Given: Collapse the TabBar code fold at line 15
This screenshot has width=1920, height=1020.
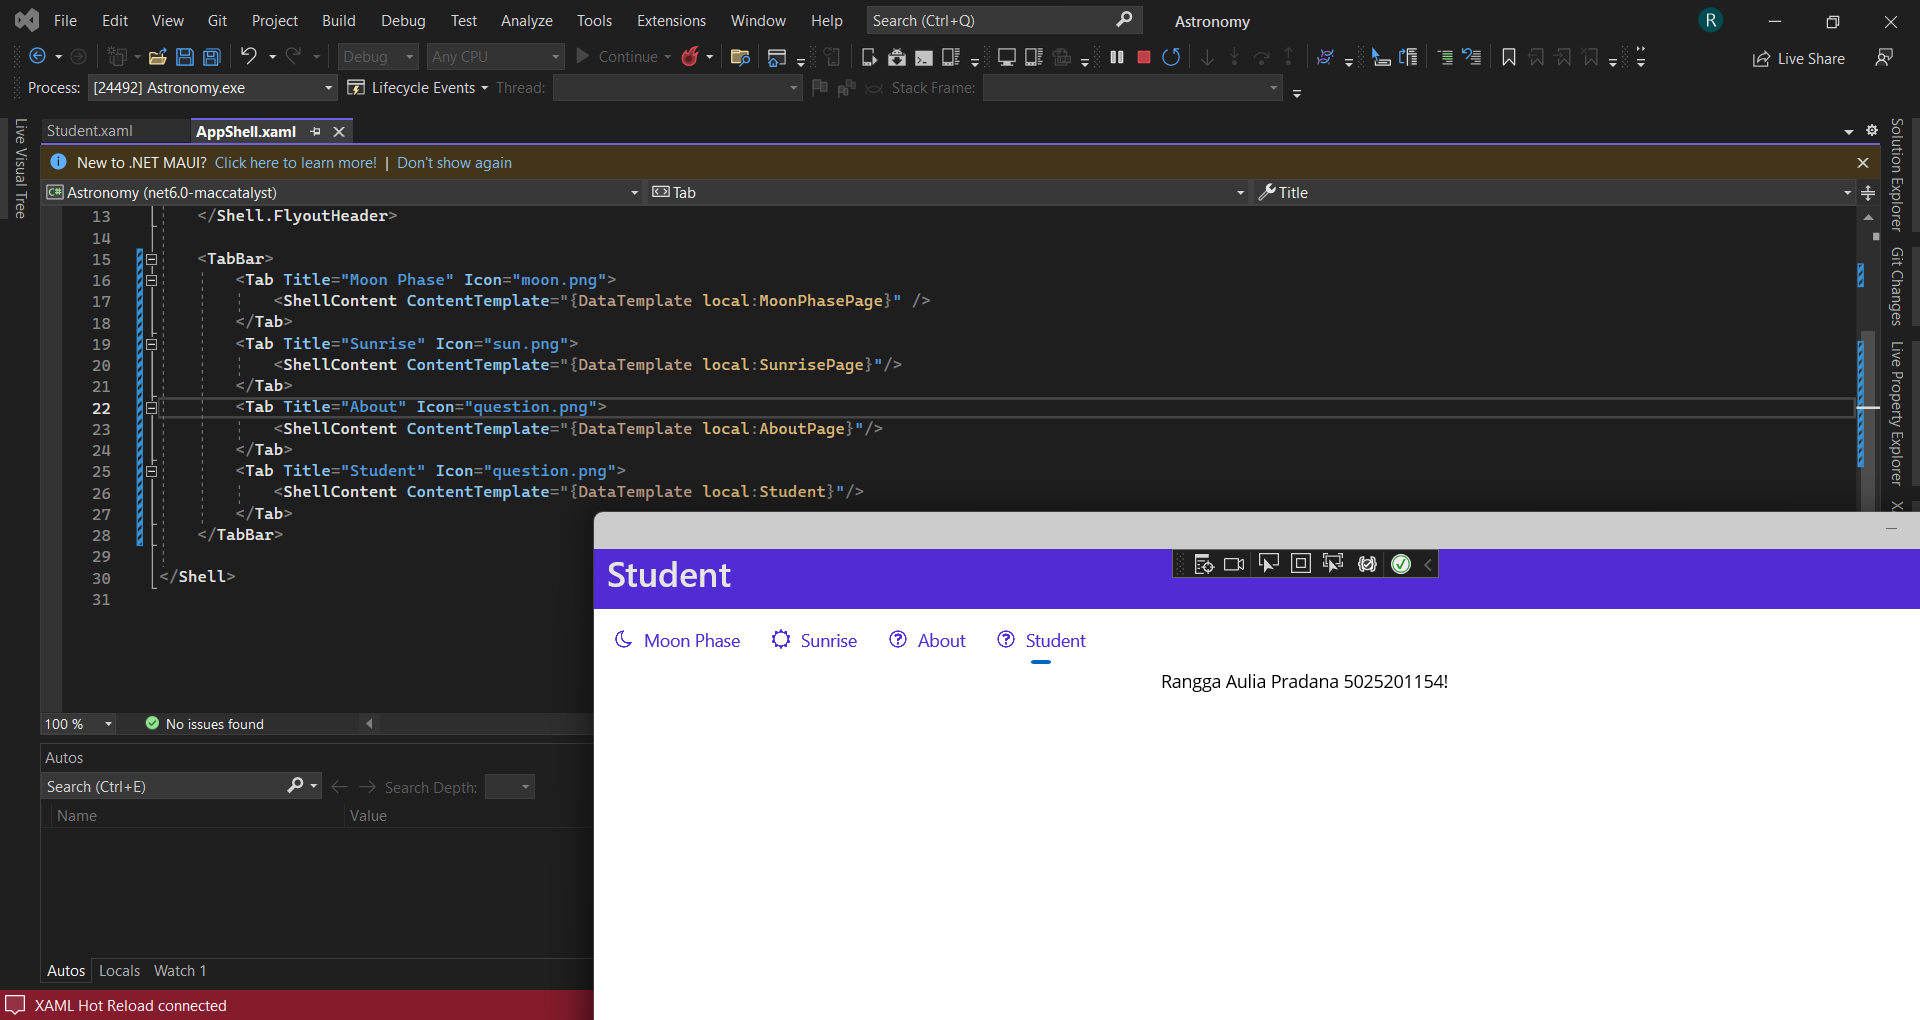Looking at the screenshot, I should point(151,259).
